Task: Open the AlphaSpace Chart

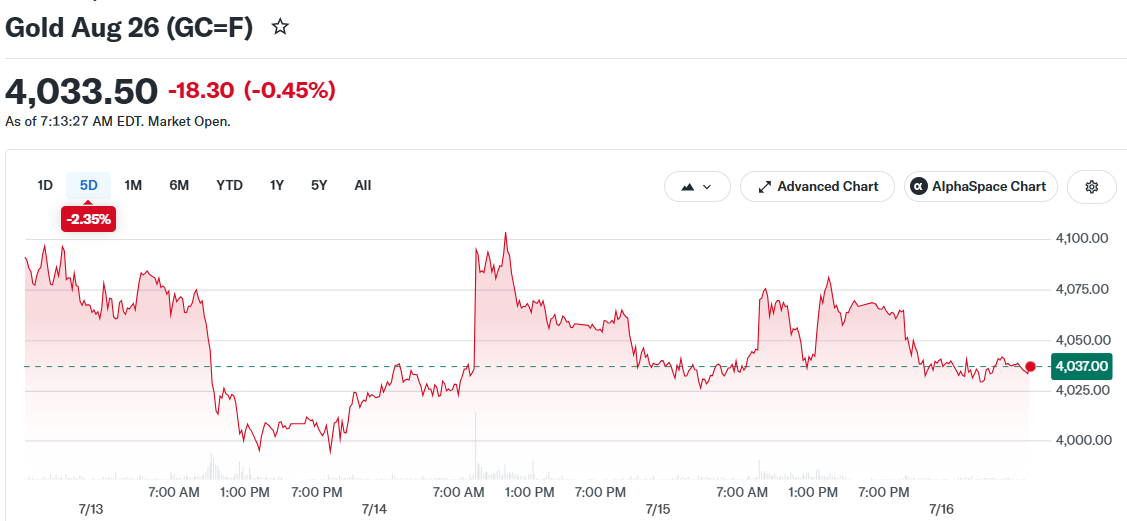Action: click(980, 187)
